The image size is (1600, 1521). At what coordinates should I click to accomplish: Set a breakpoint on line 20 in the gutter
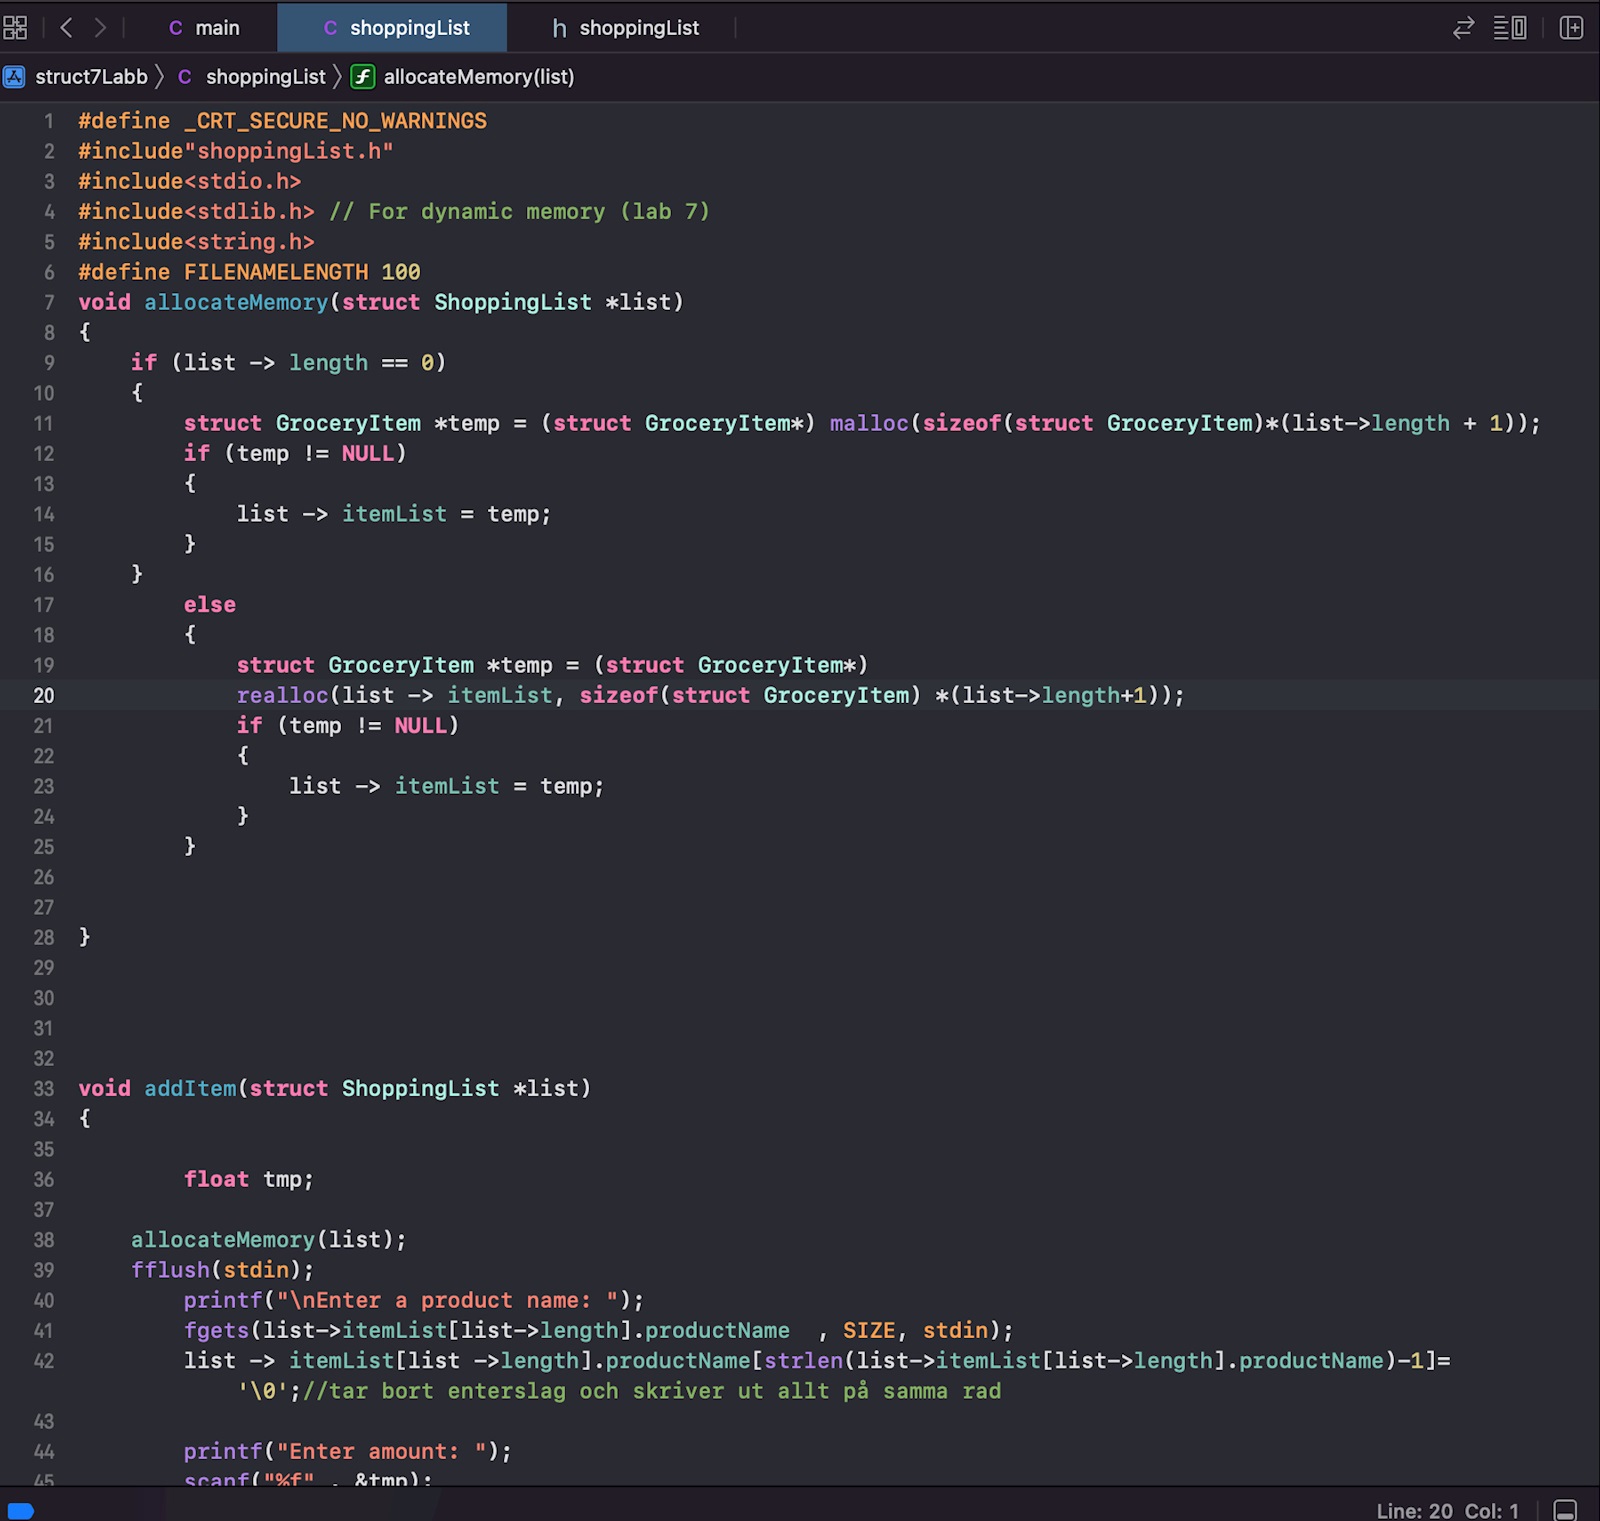(x=44, y=695)
